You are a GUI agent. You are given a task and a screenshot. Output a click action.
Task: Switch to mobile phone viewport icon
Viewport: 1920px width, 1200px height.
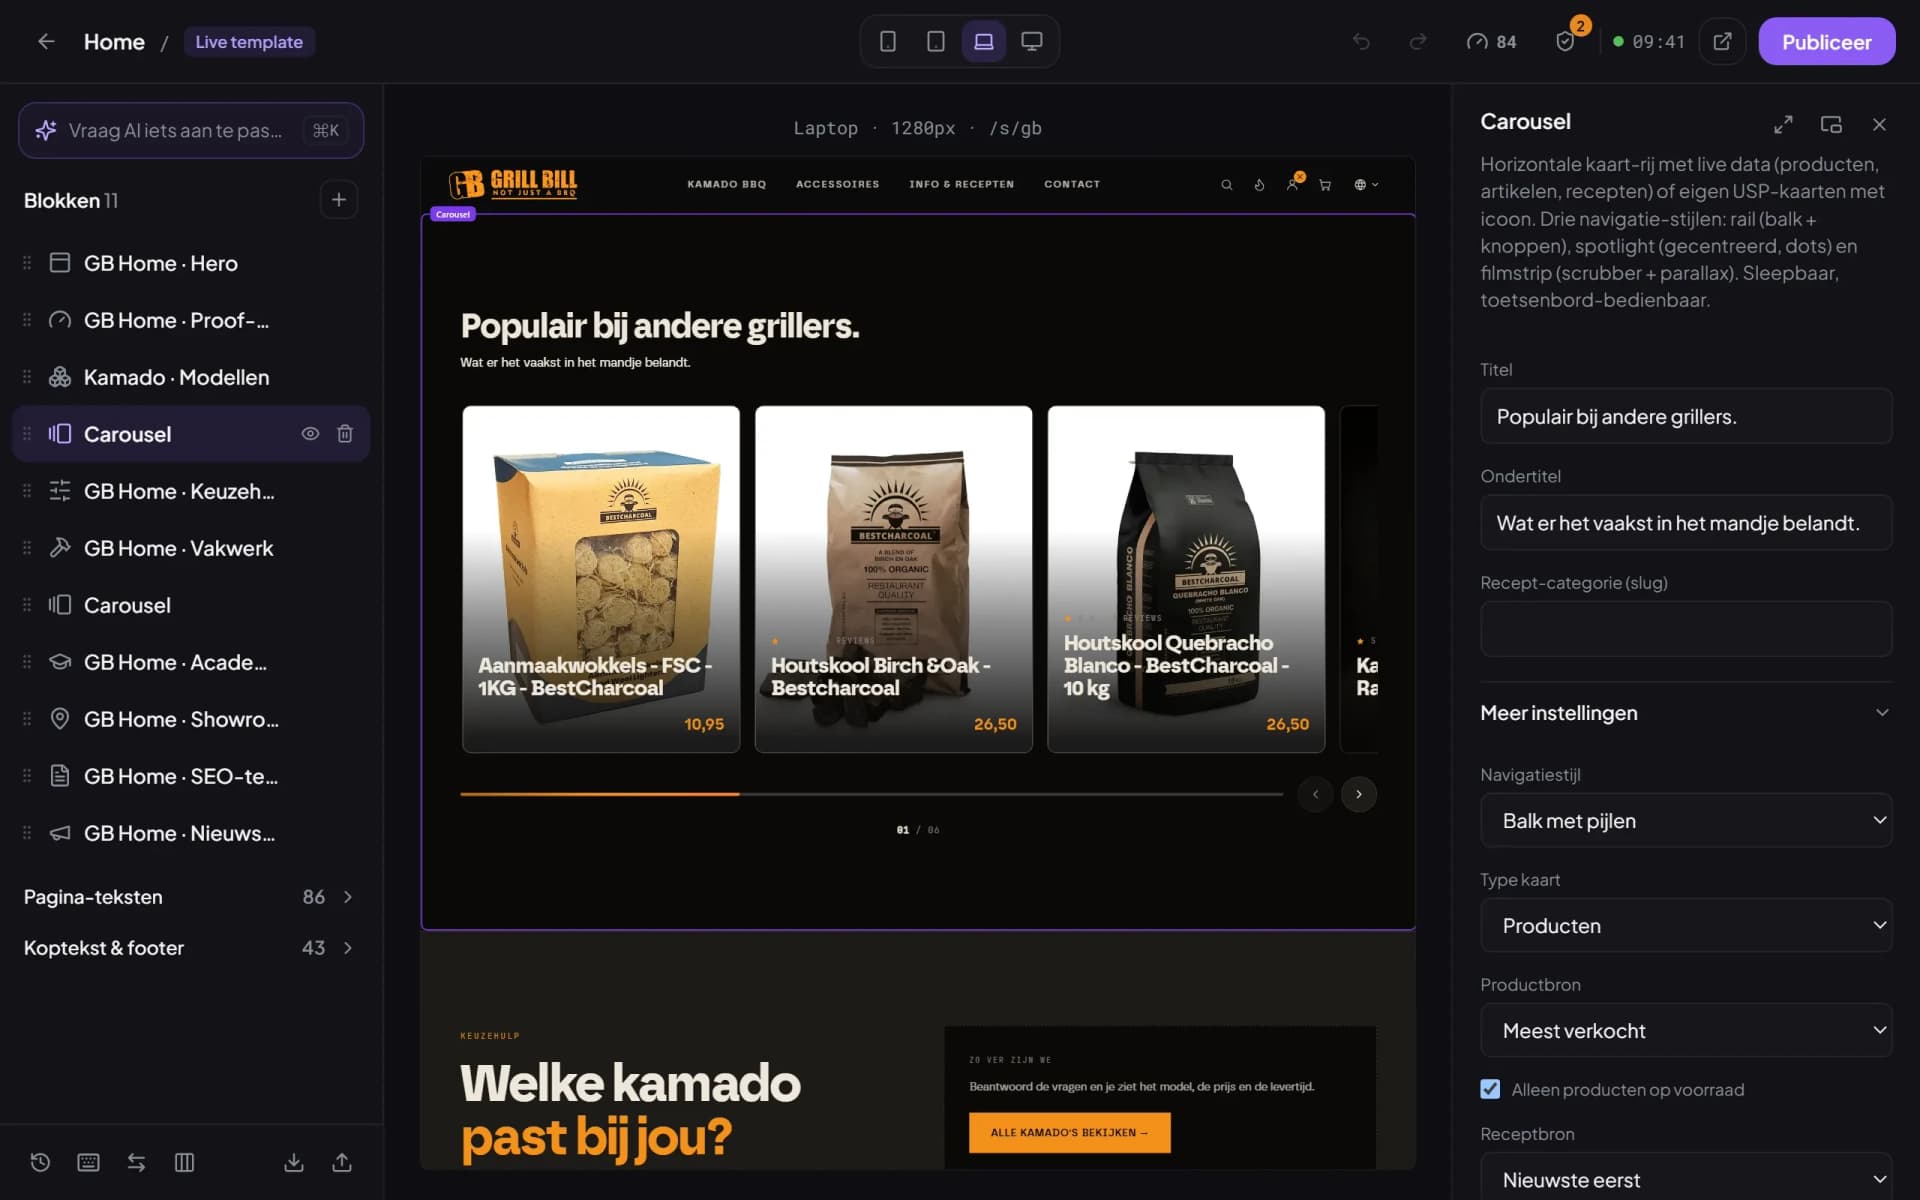[887, 41]
